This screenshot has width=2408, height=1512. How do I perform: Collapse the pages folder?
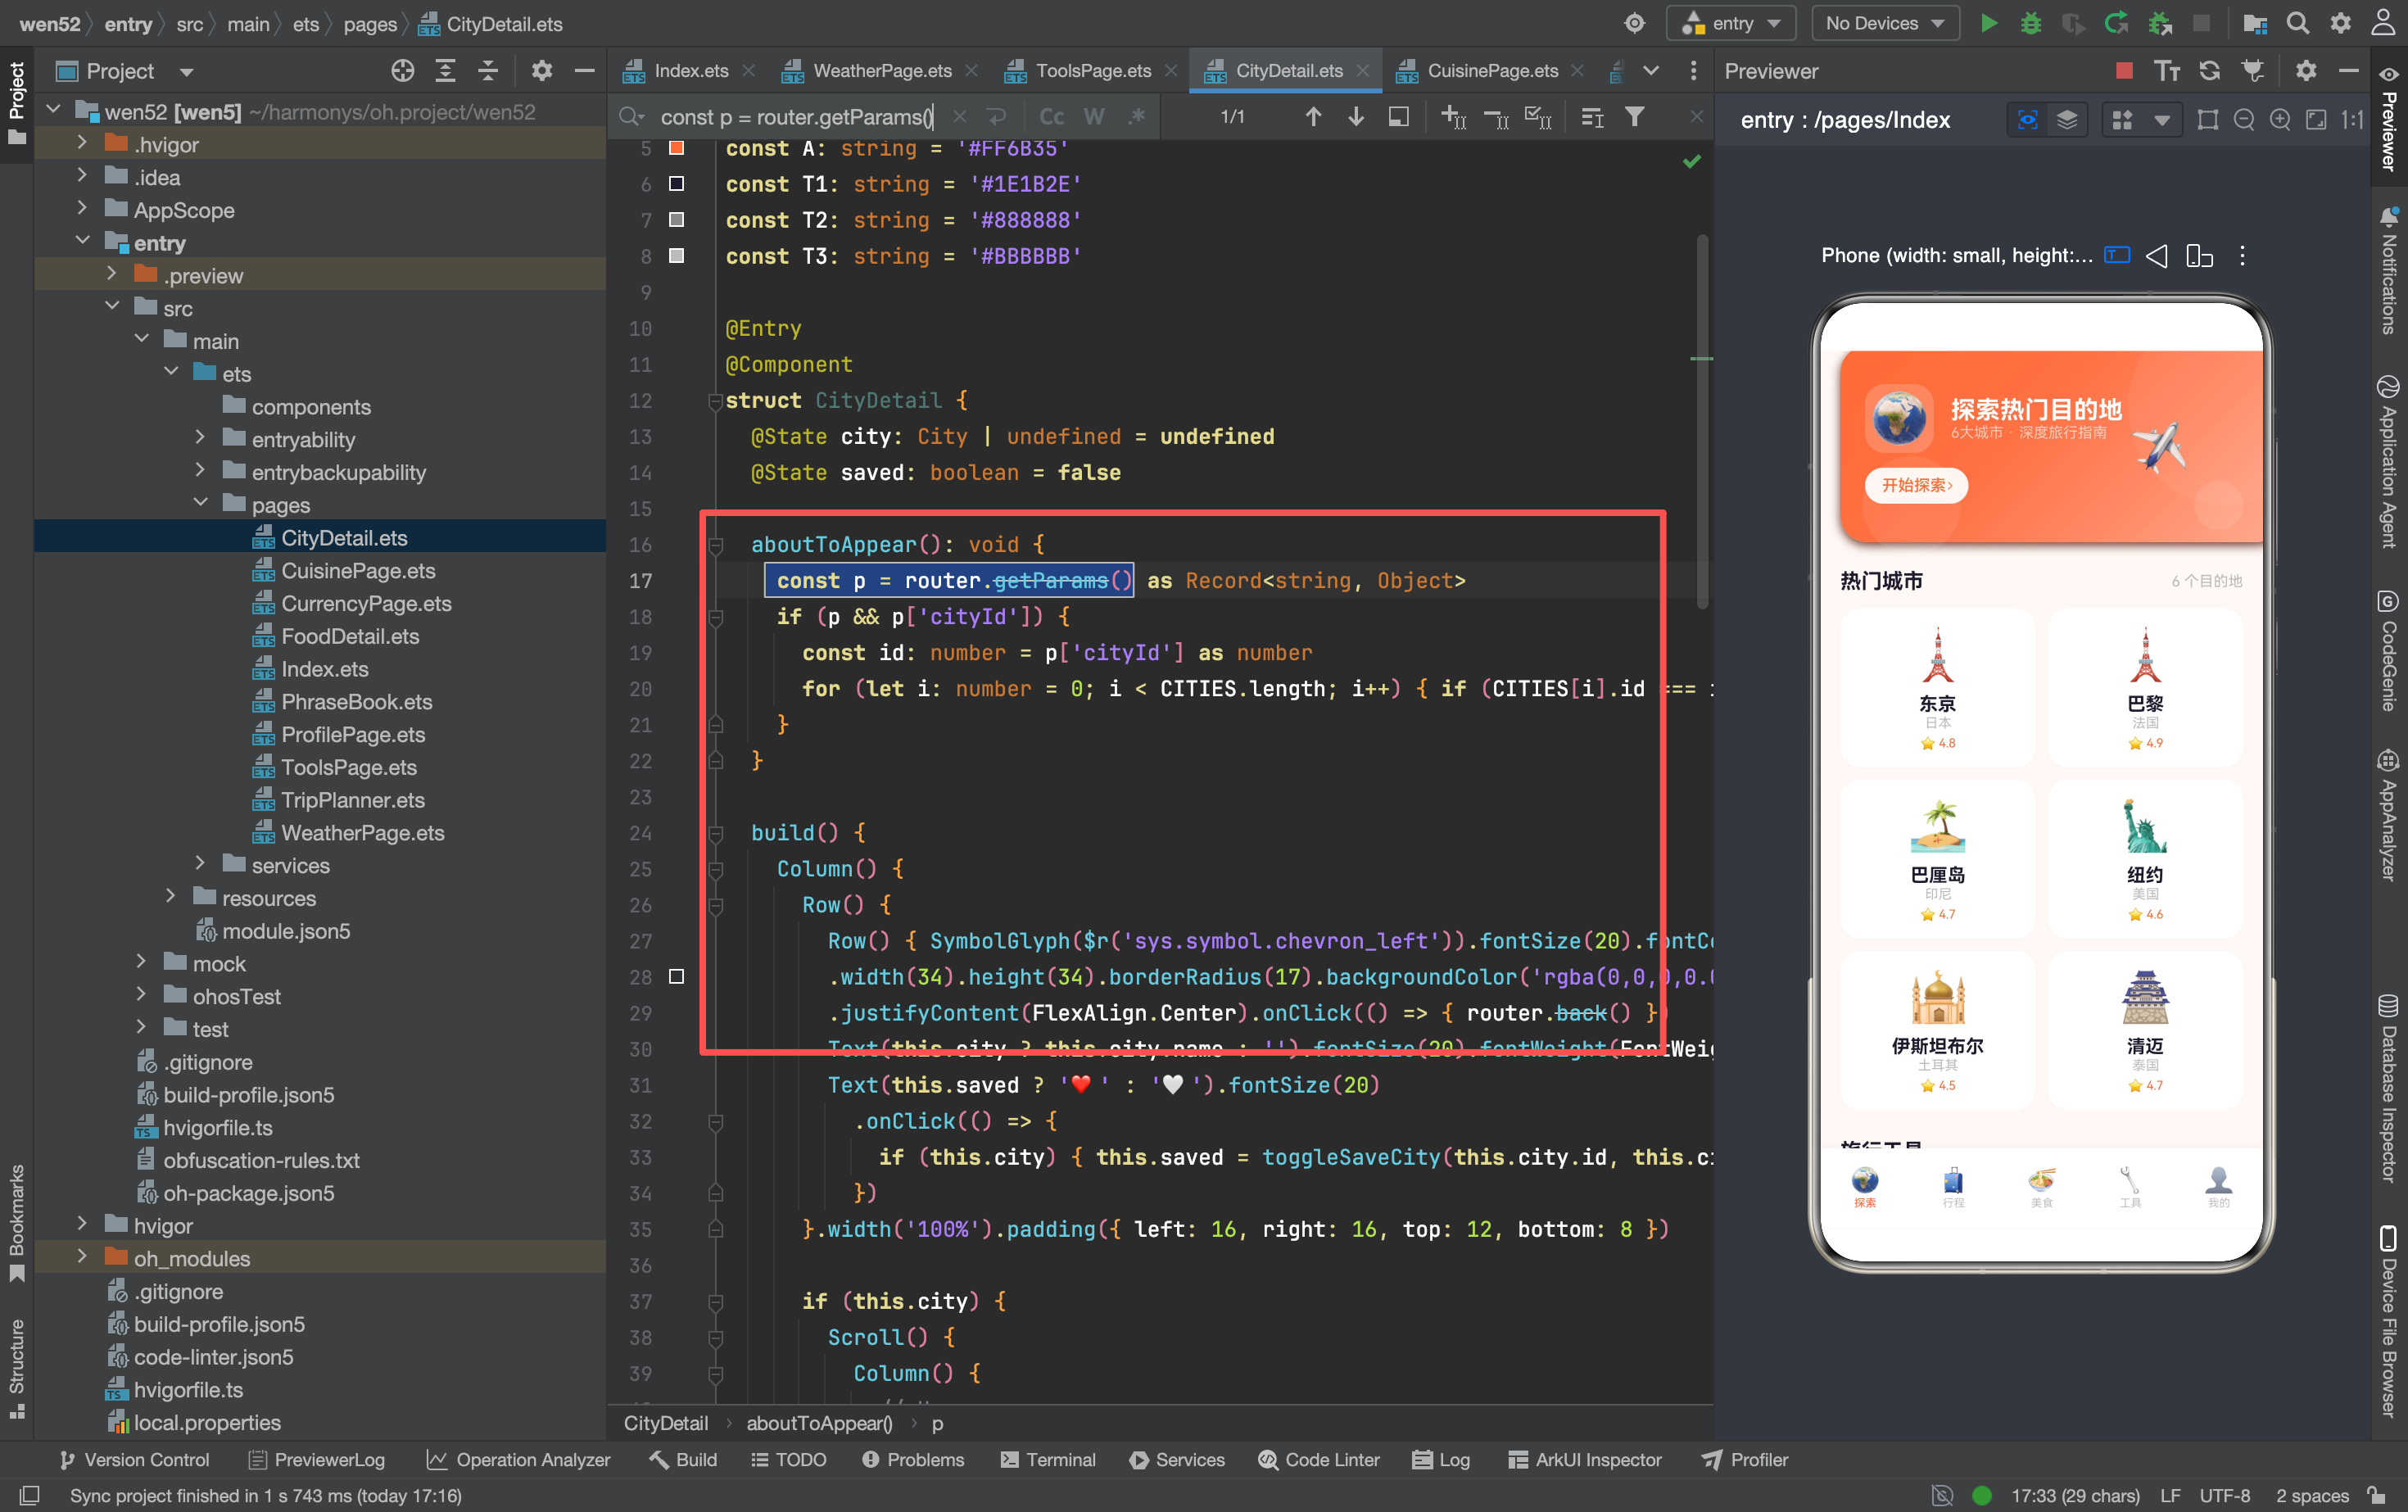[200, 504]
